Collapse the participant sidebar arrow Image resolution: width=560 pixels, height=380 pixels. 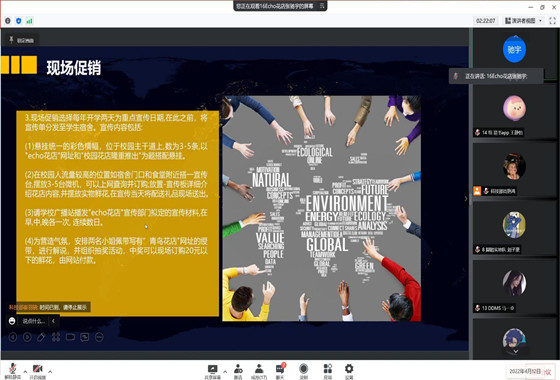point(466,199)
